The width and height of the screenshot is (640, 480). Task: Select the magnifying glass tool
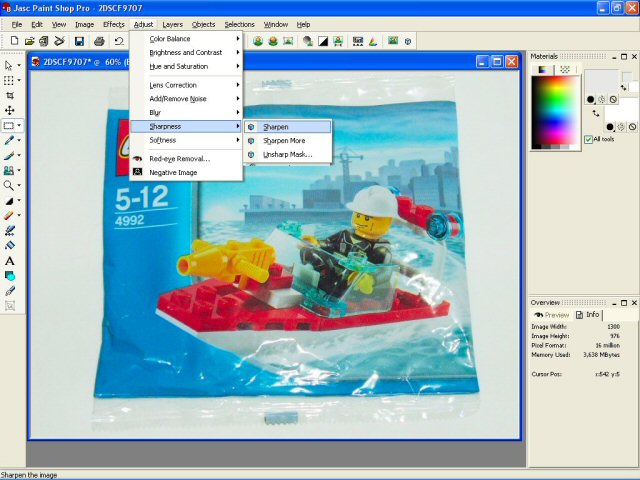coord(9,185)
